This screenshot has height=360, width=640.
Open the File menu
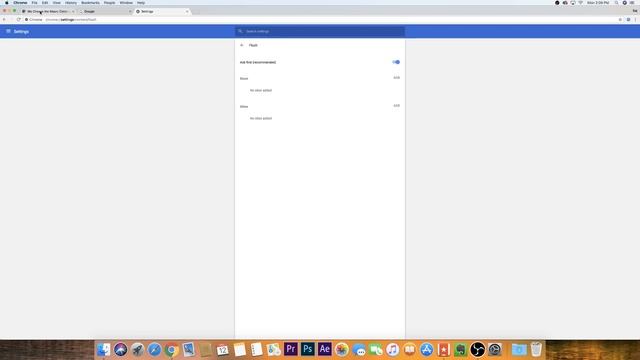pos(34,3)
